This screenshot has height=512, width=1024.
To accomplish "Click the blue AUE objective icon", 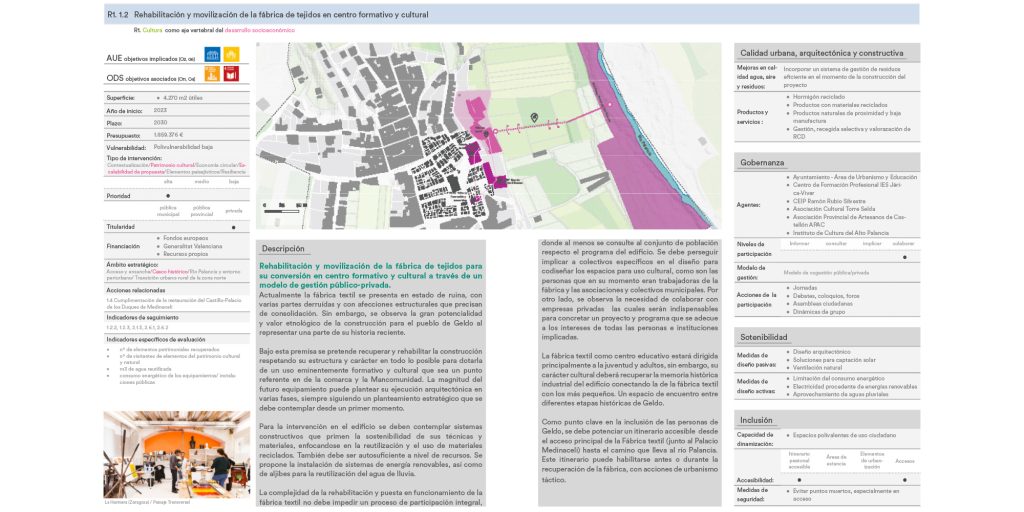I will 210,55.
